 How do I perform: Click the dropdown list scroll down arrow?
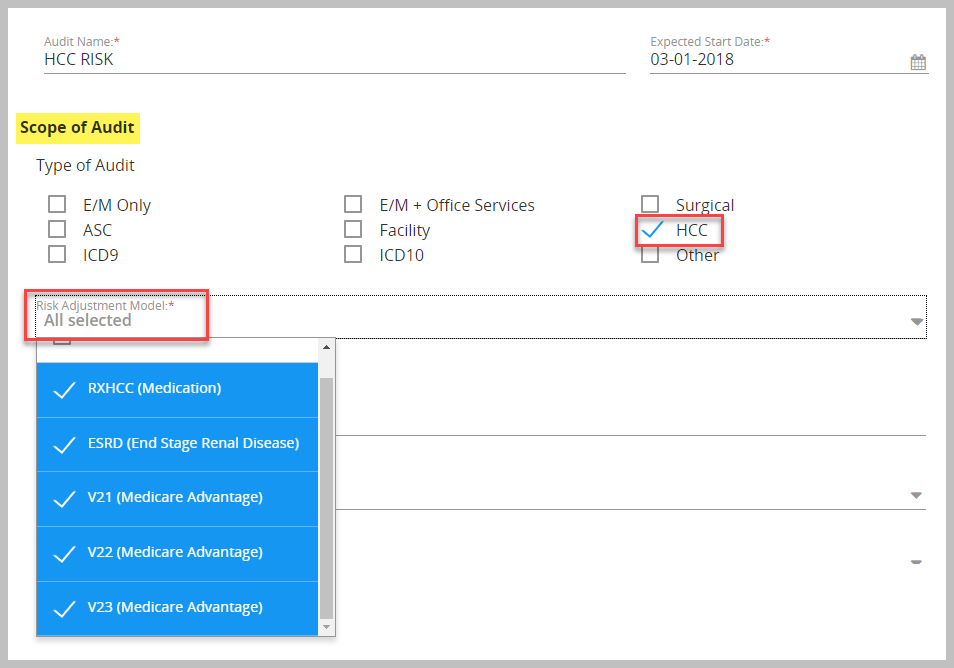(x=326, y=626)
